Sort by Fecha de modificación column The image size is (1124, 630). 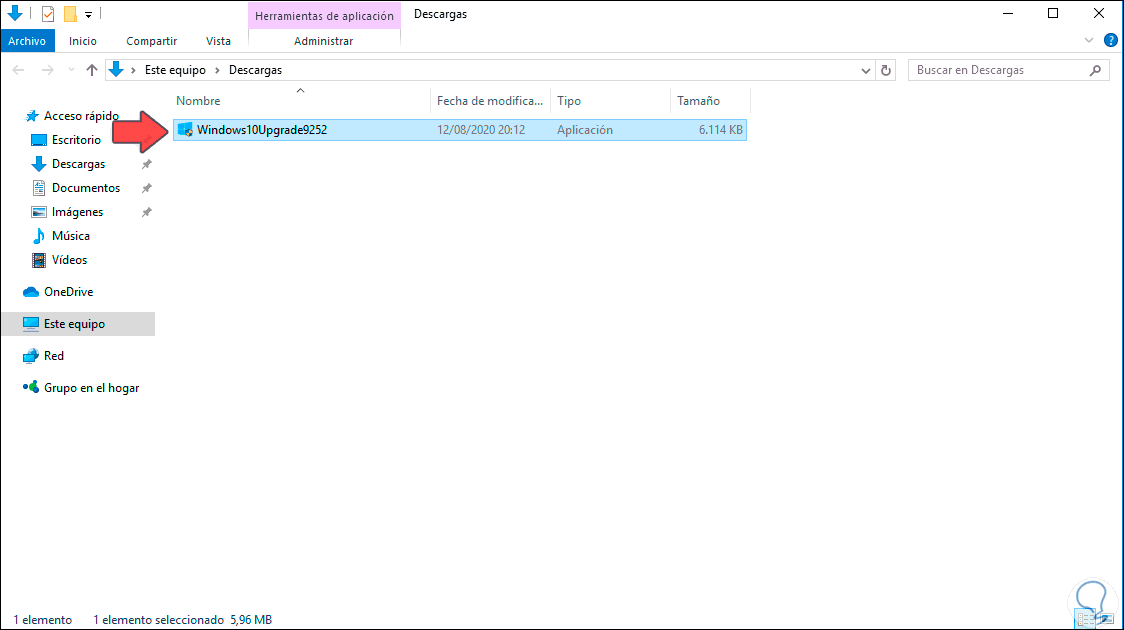click(x=490, y=101)
